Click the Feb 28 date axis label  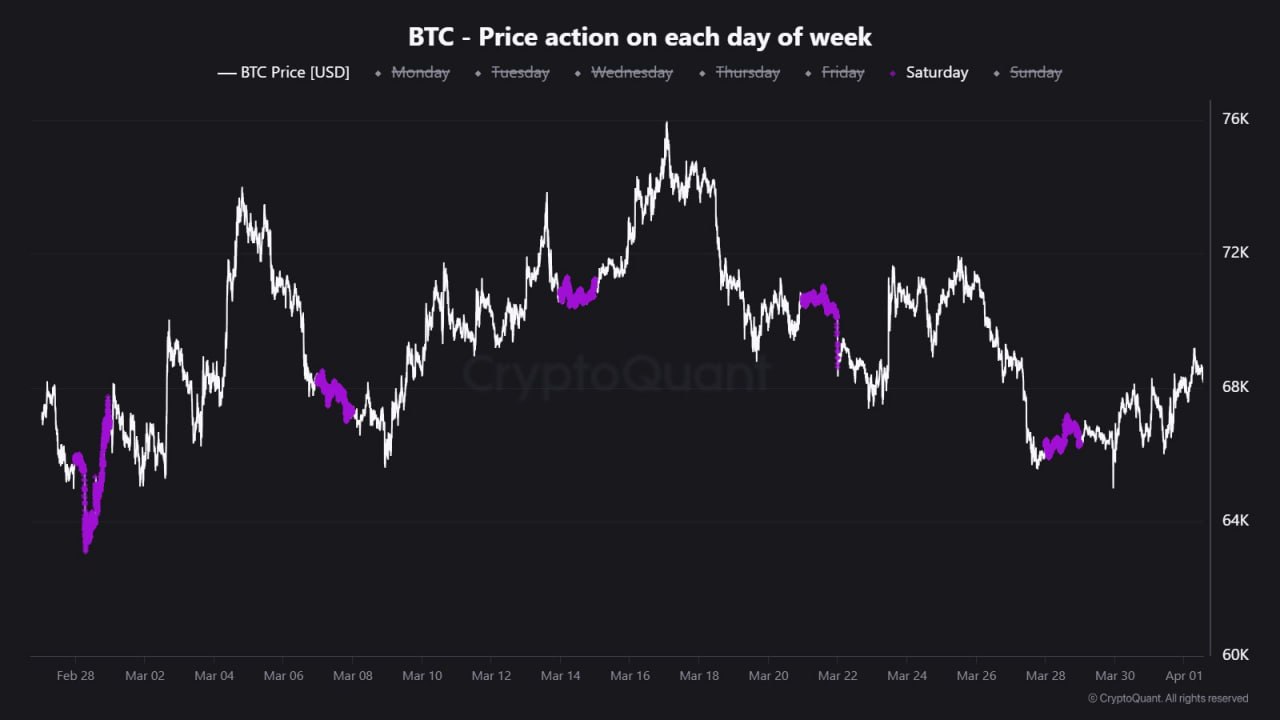75,676
